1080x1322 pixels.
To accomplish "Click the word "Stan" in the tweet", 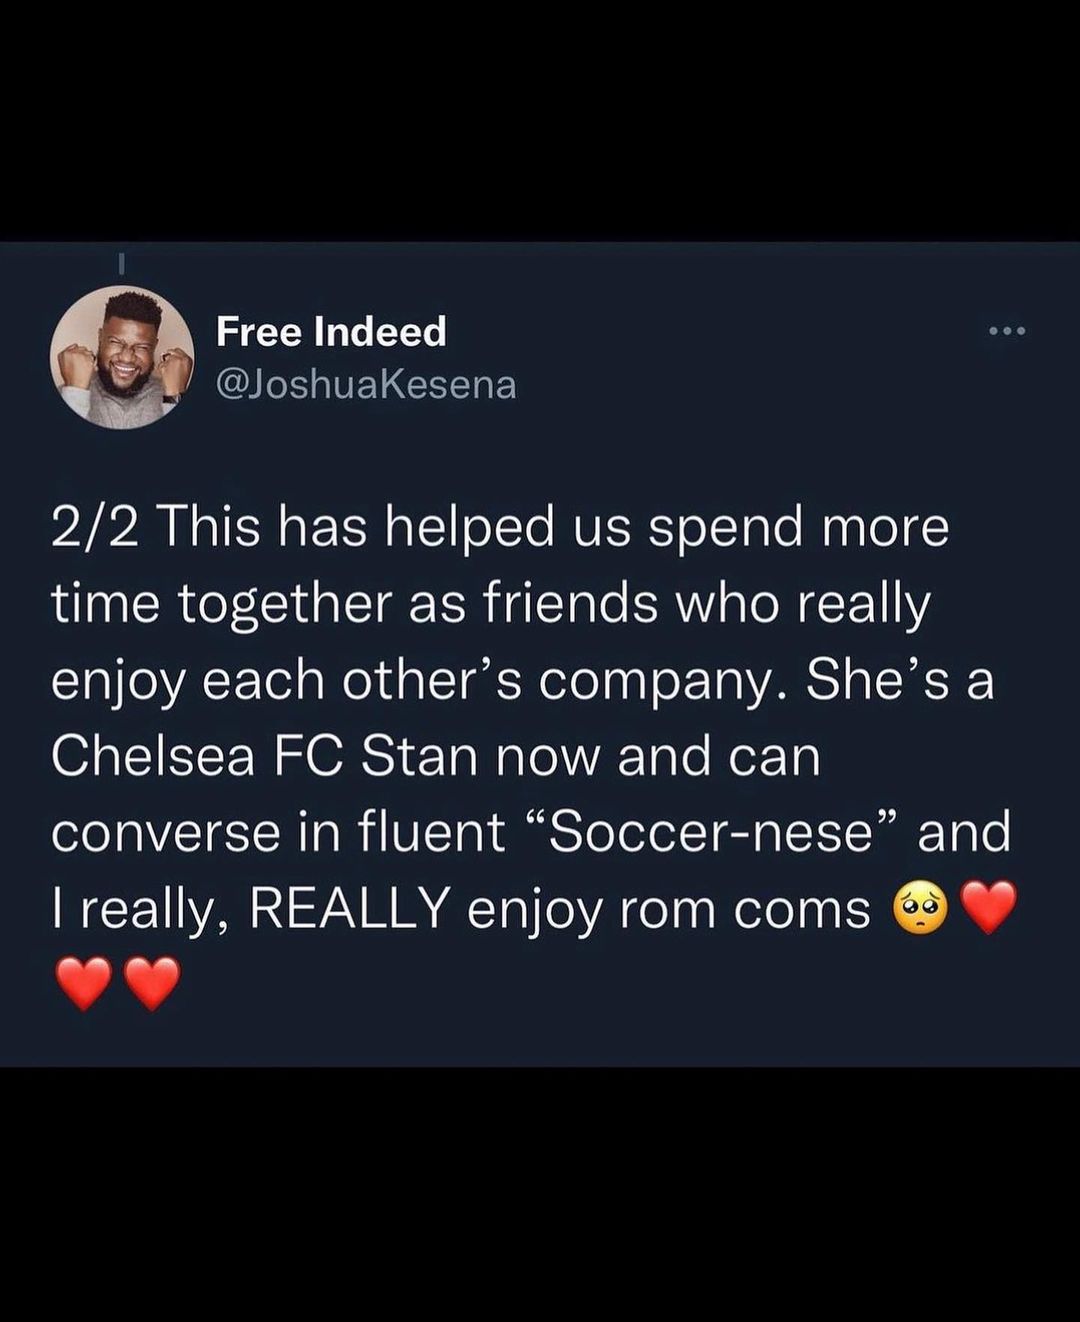I will coord(419,756).
